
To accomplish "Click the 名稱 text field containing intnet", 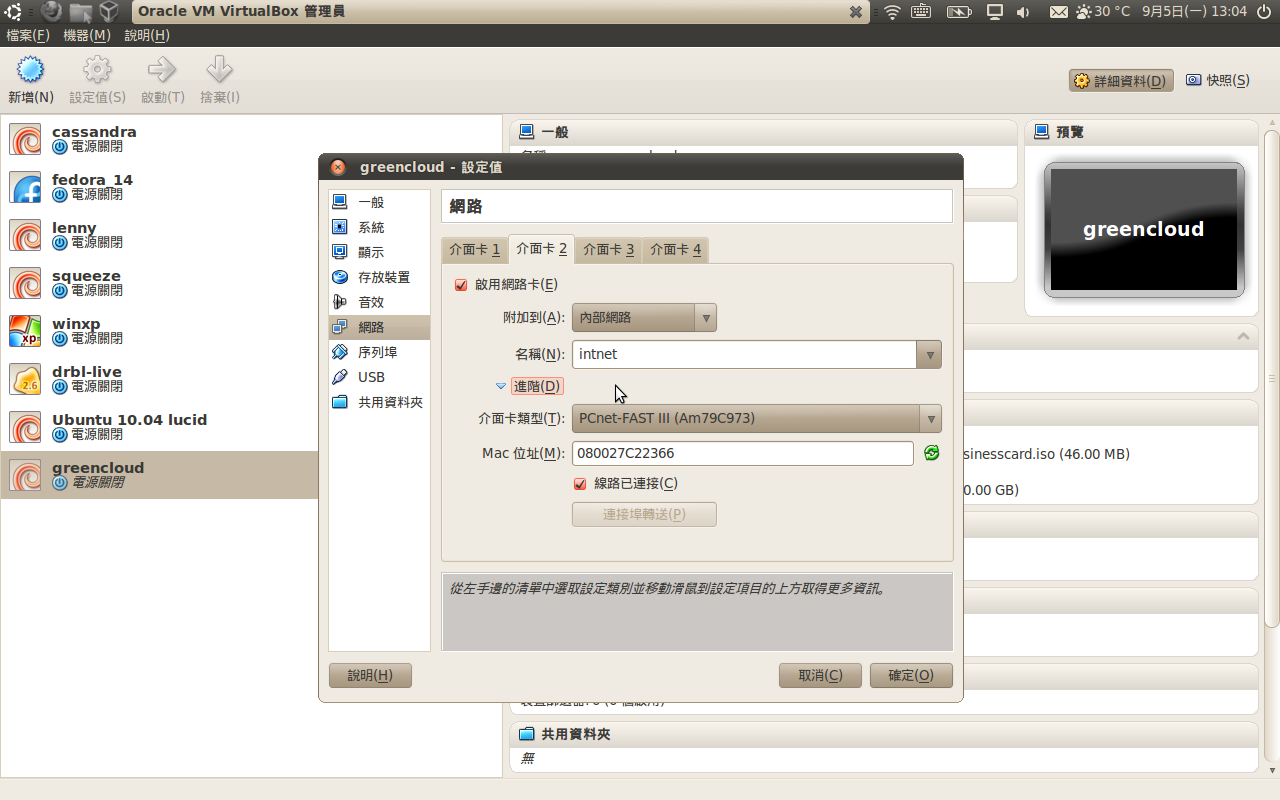I will (745, 354).
